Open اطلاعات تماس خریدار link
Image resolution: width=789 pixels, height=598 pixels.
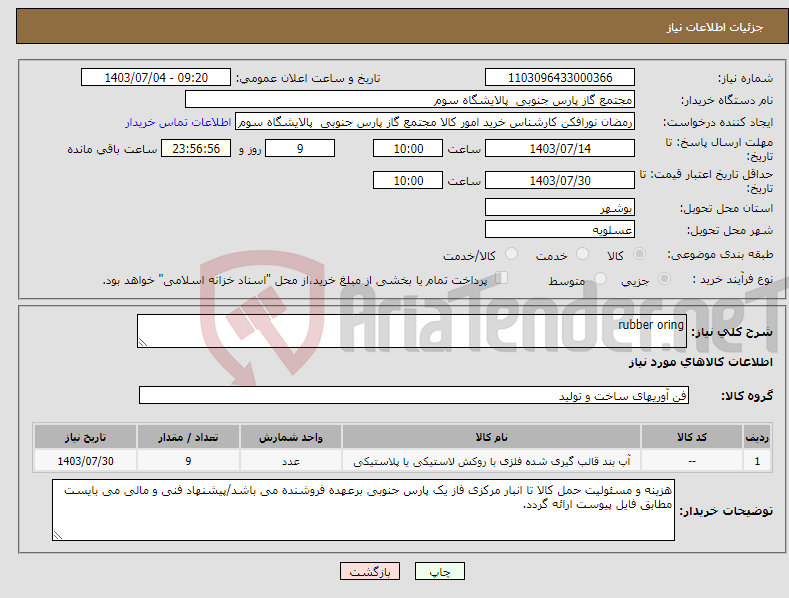coord(178,122)
